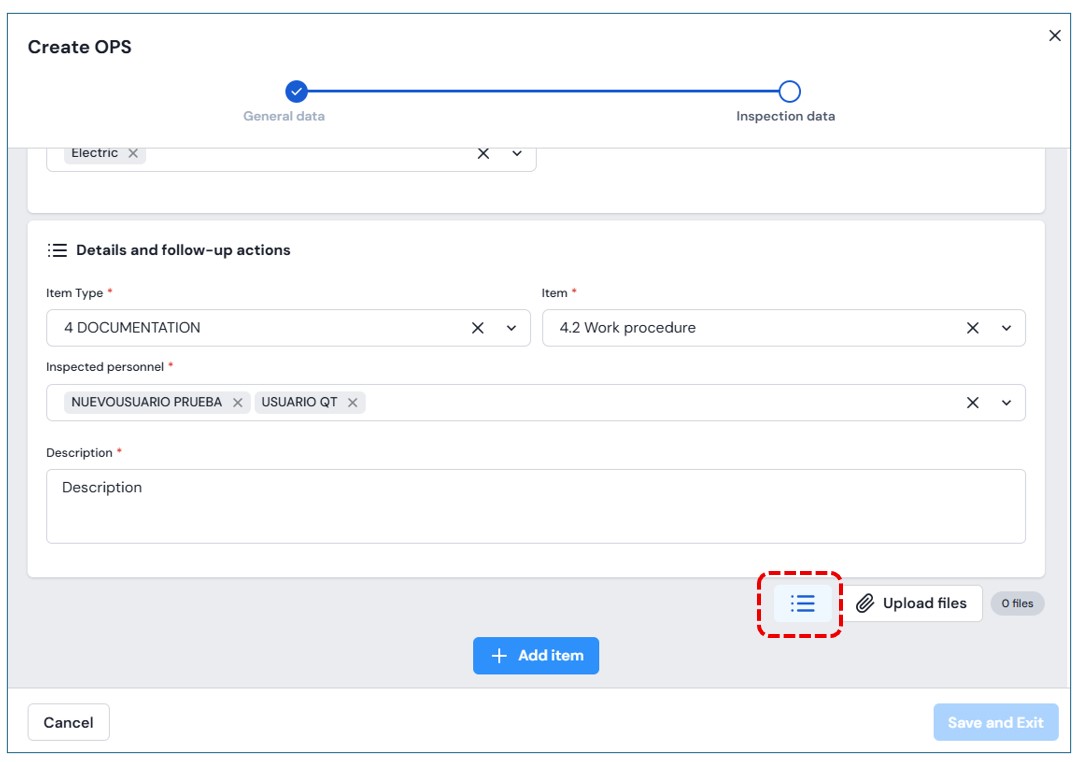Remove NUEVOUSUARIO PRUEBA from inspected personnel
The image size is (1083, 762).
tap(238, 403)
